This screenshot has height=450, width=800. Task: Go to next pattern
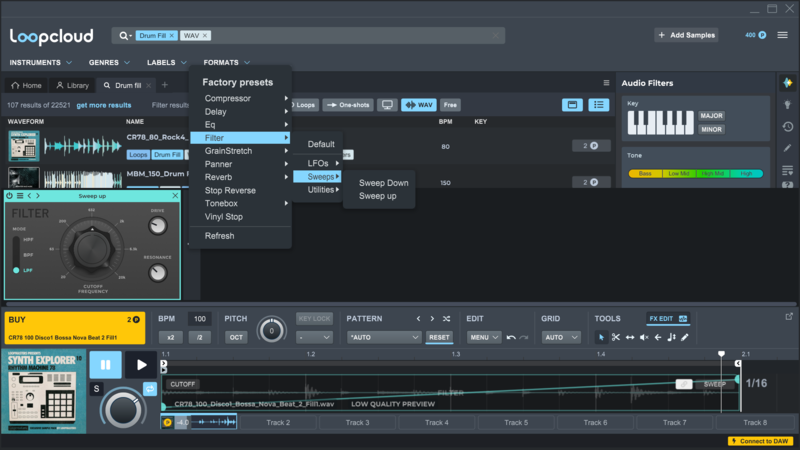pos(432,318)
